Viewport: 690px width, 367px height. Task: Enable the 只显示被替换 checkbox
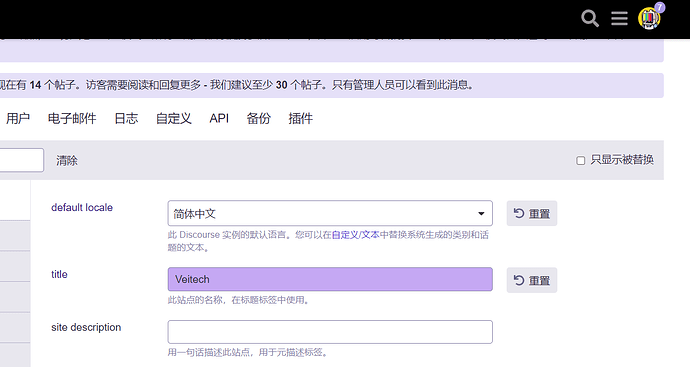[580, 161]
